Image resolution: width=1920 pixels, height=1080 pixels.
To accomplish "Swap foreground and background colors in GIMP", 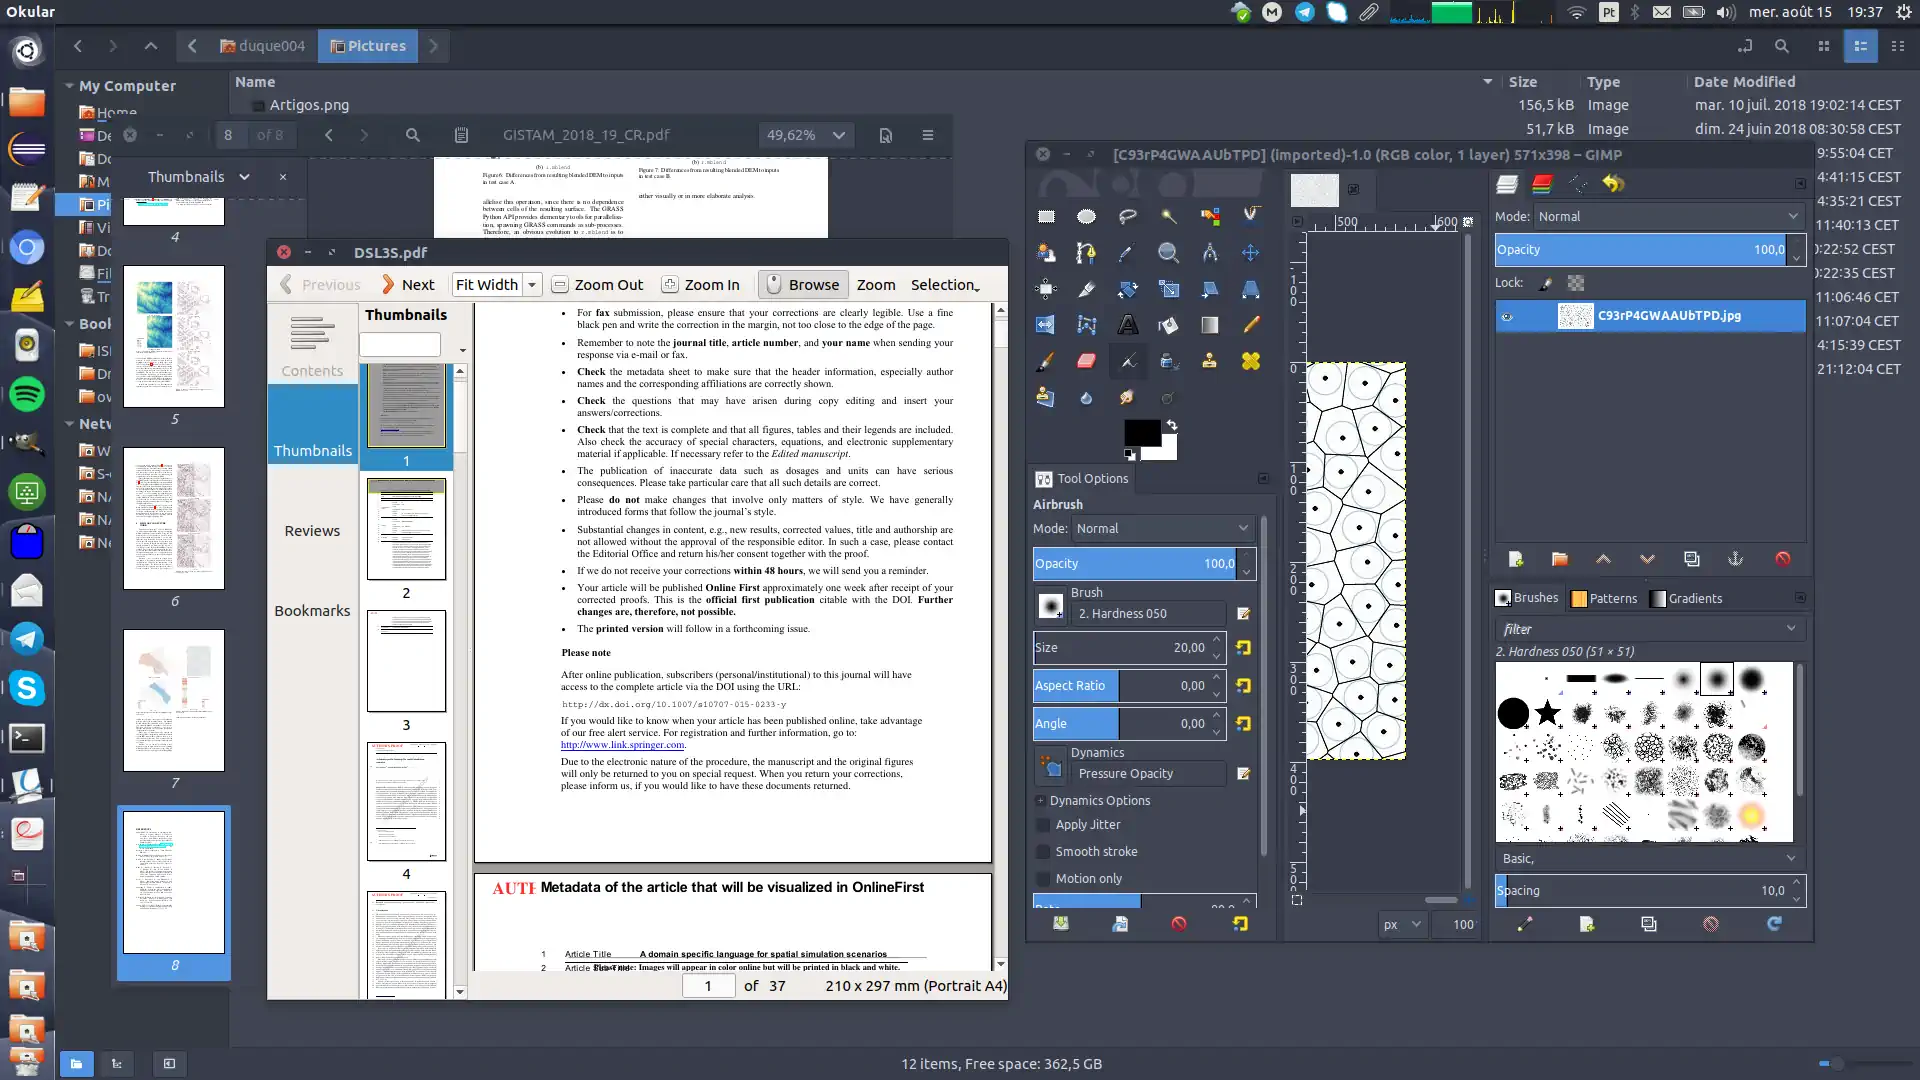I will [x=1171, y=425].
